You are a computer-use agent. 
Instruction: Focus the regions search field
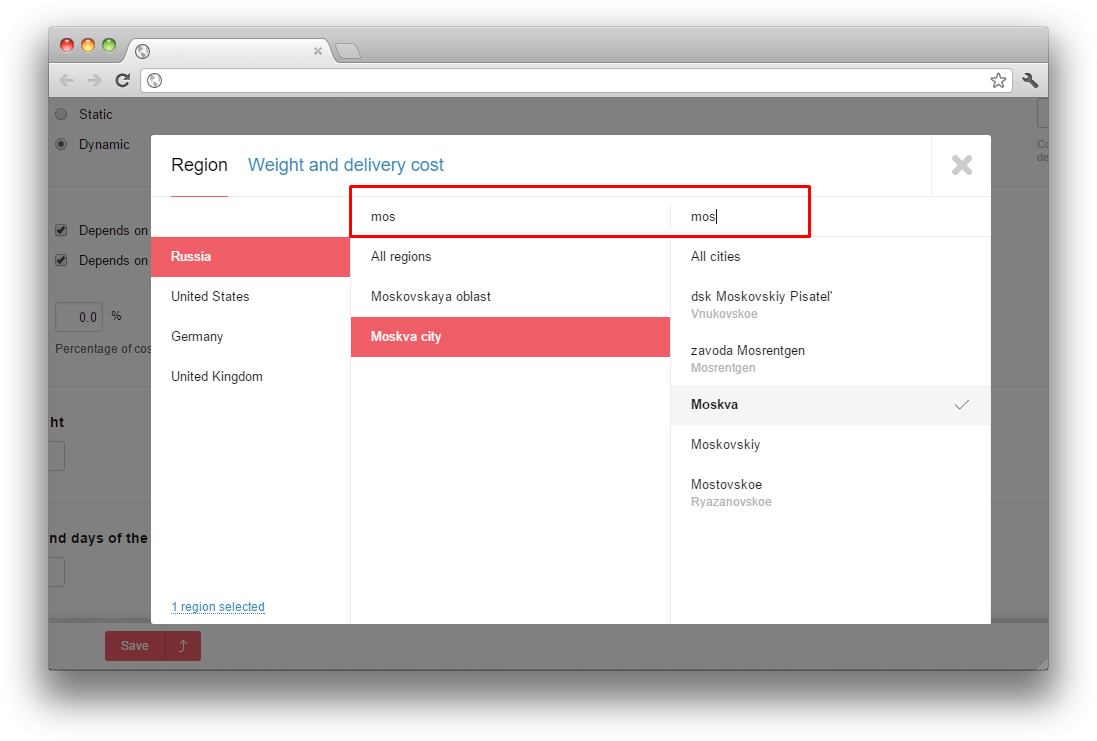(510, 217)
